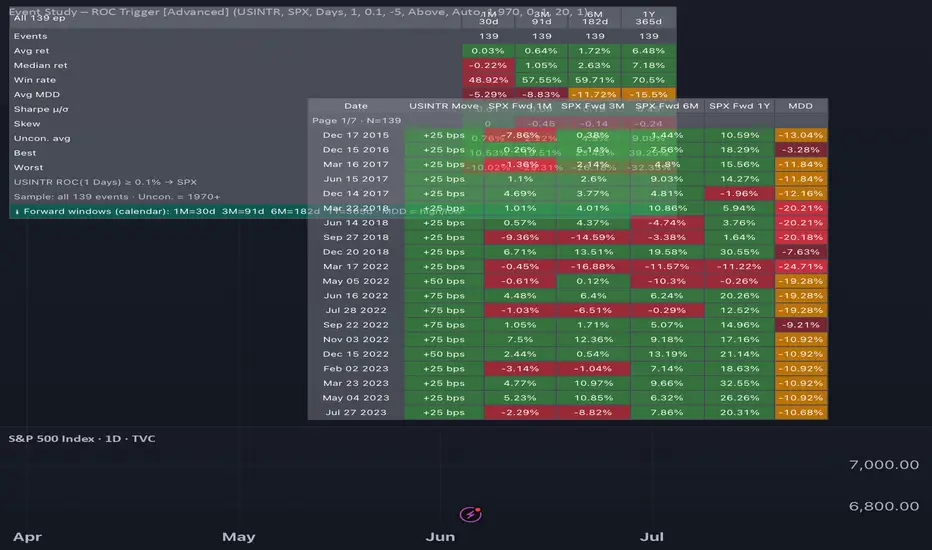The image size is (932, 550).
Task: Click the -13.04% MDD cell for Dec 17 2015
Action: pos(801,135)
